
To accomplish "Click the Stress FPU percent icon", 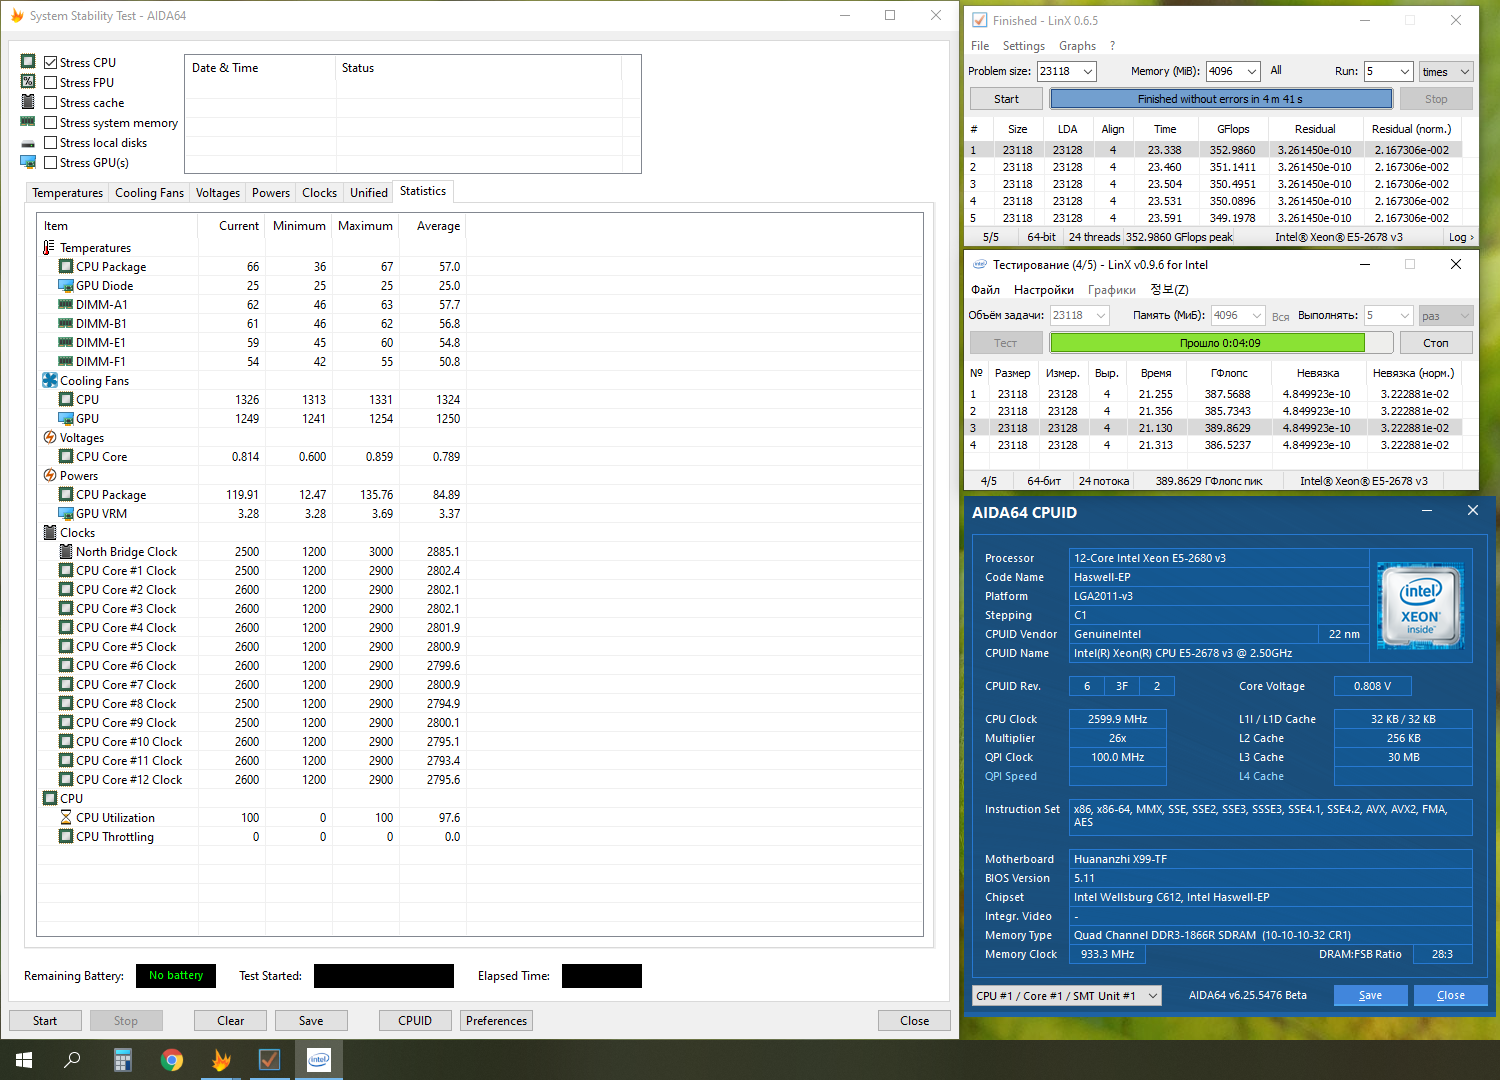I will click(28, 82).
